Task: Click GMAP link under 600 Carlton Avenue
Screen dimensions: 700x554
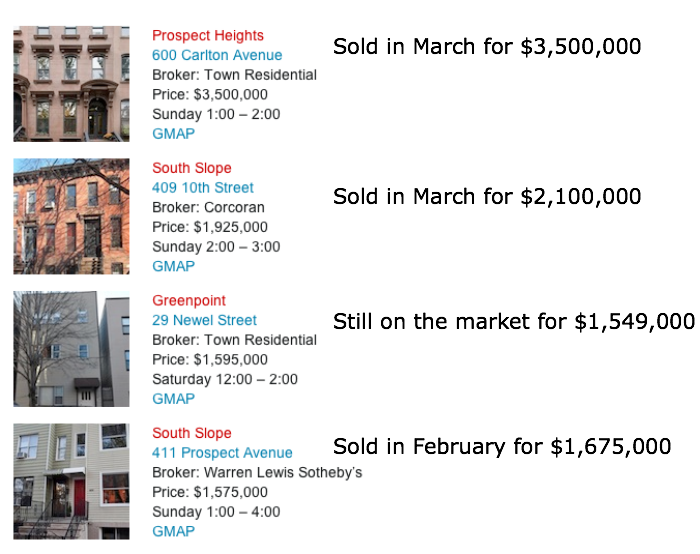Action: pyautogui.click(x=173, y=133)
